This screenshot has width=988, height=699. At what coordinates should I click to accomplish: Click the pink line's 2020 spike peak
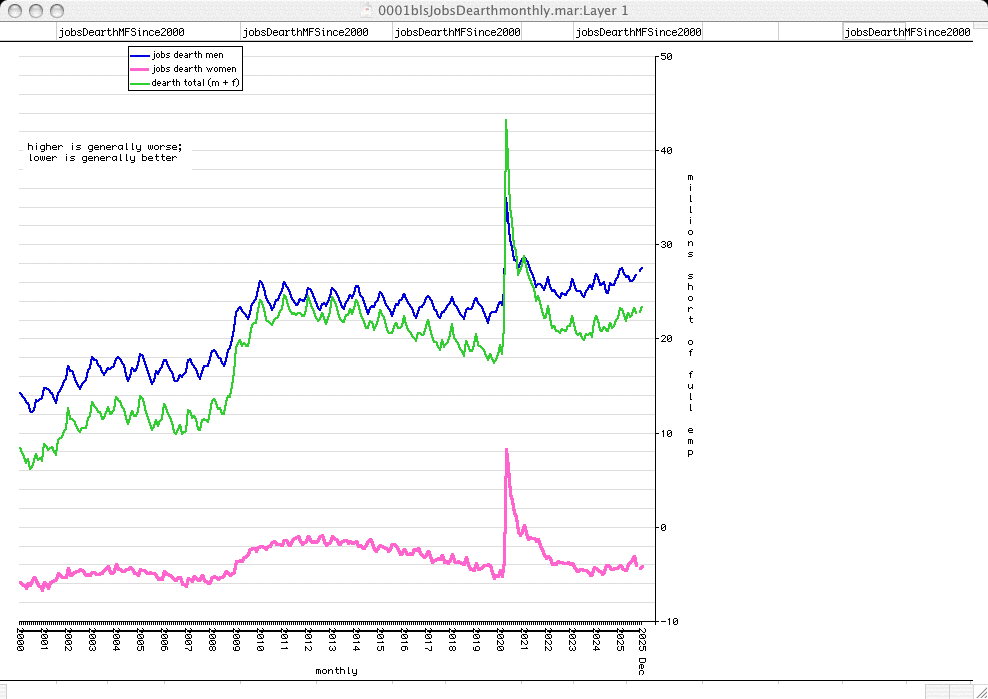point(507,450)
